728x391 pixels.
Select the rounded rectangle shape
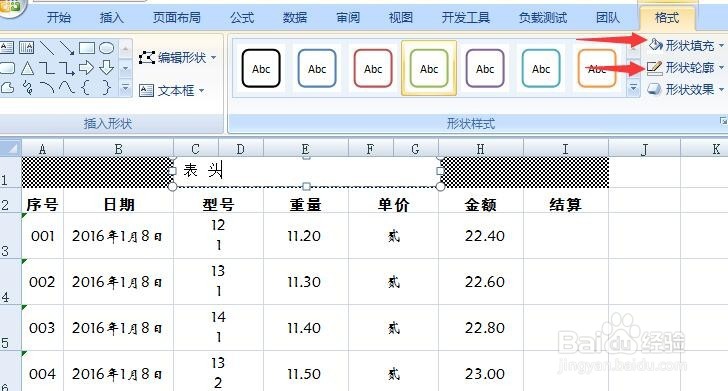point(6,68)
